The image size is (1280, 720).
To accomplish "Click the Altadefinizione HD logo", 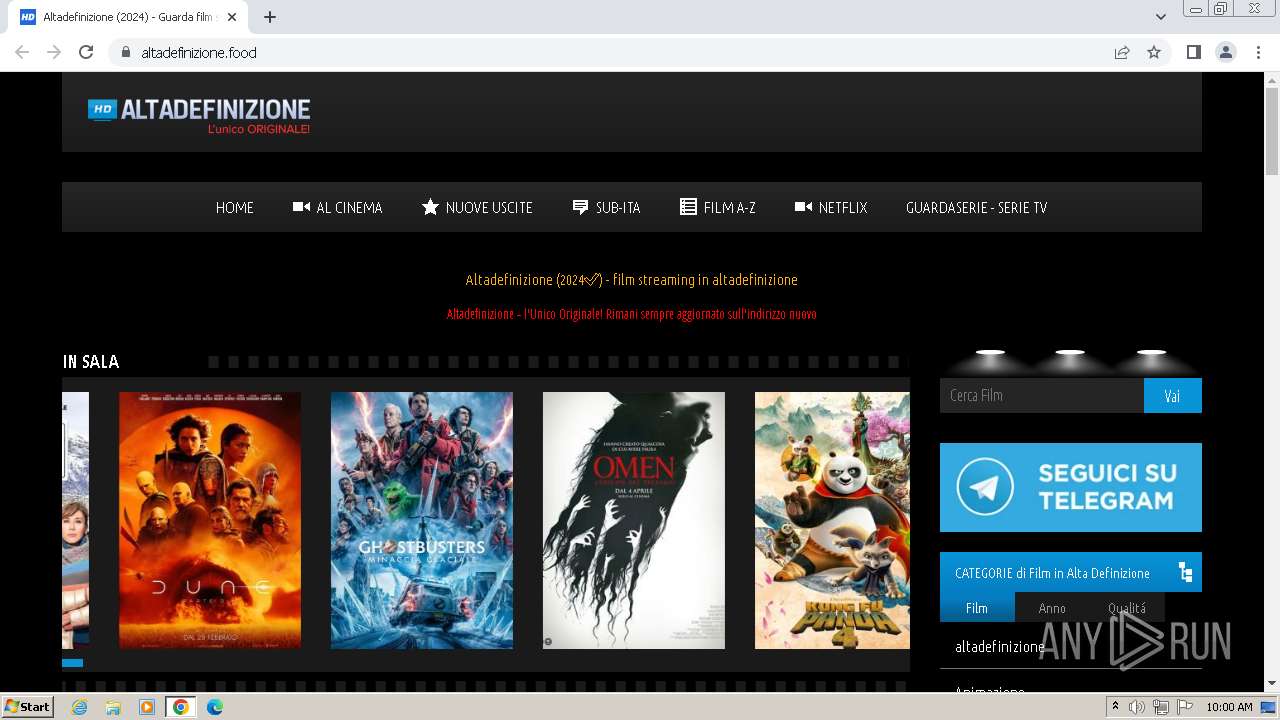I will [x=199, y=115].
